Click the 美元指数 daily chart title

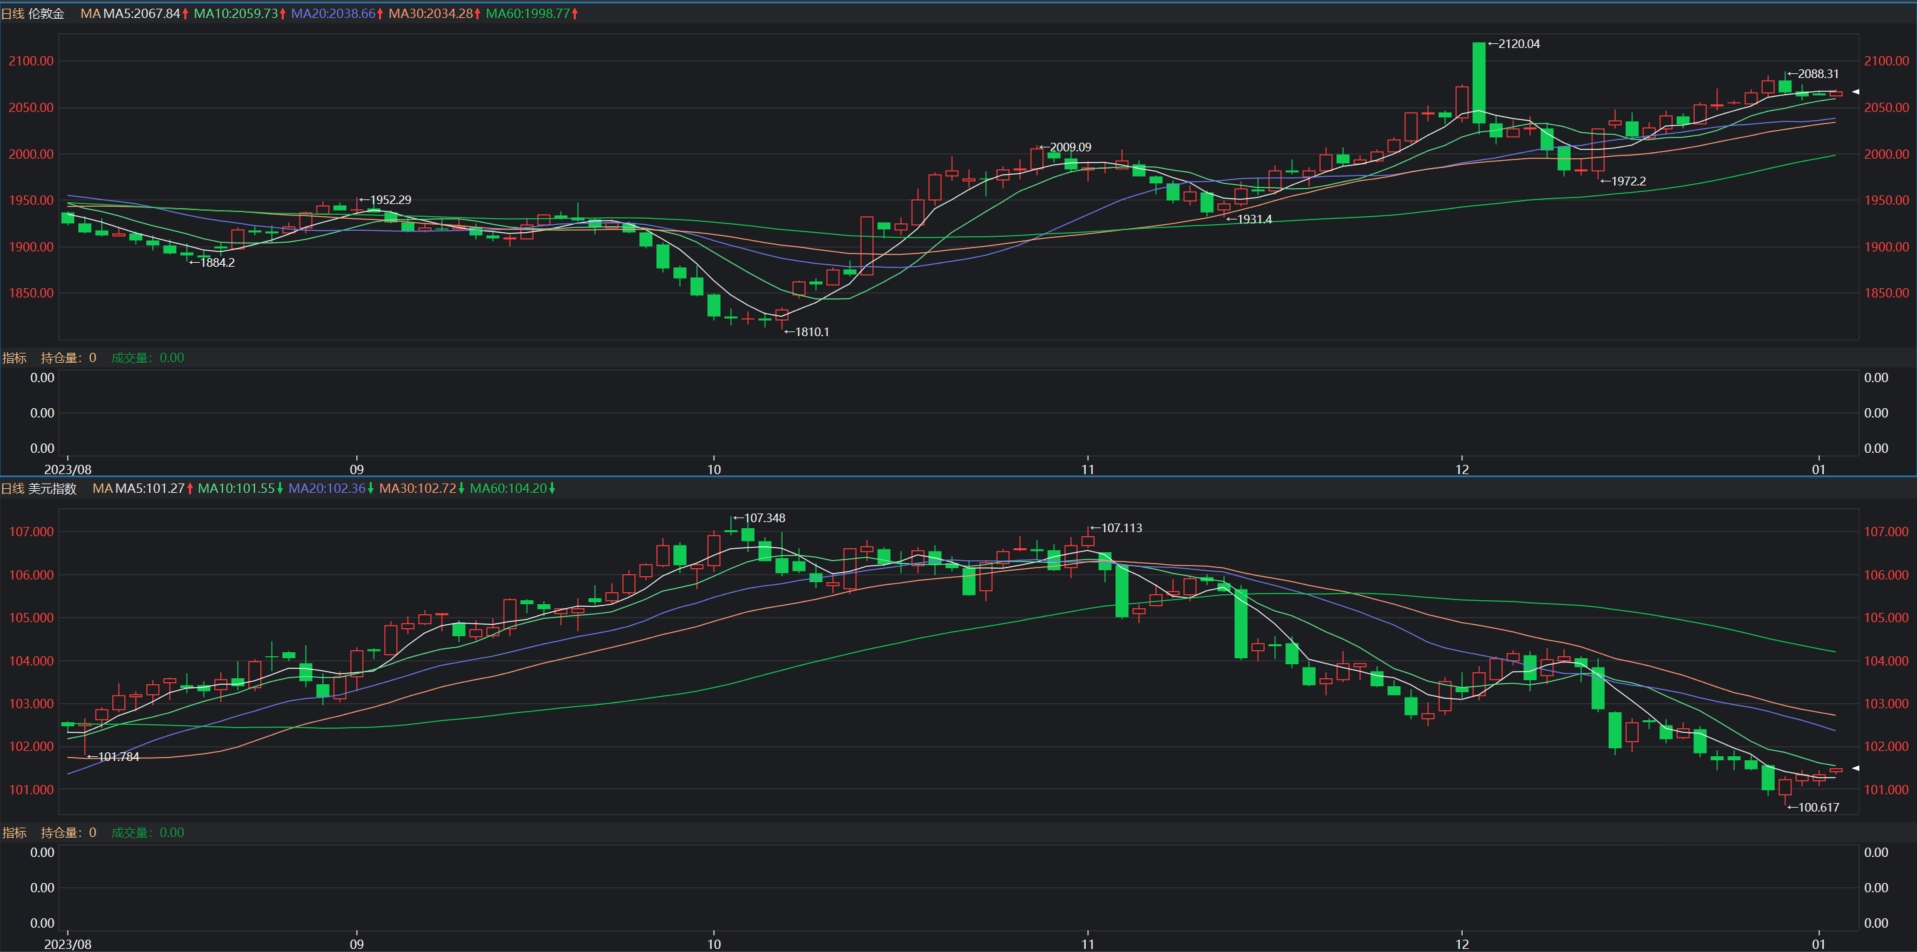pos(39,489)
